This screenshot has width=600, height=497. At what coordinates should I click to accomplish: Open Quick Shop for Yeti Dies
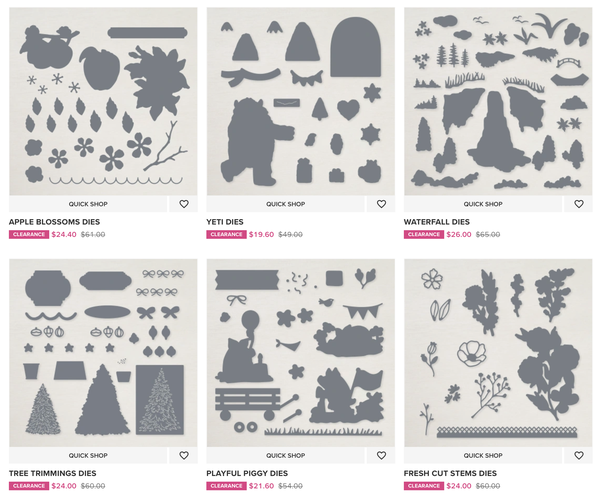[x=285, y=204]
